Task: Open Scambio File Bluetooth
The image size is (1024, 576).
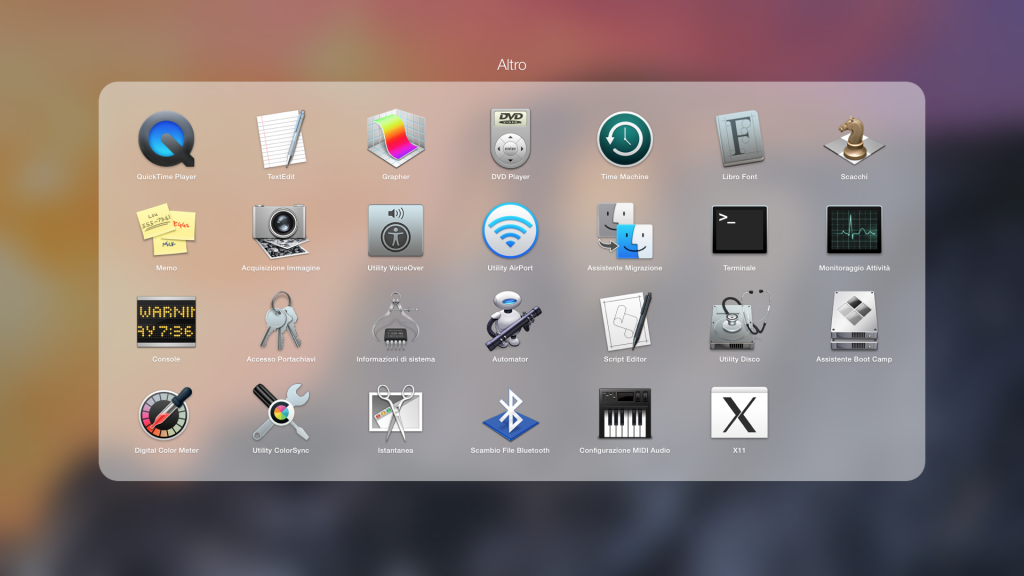Action: (x=510, y=414)
